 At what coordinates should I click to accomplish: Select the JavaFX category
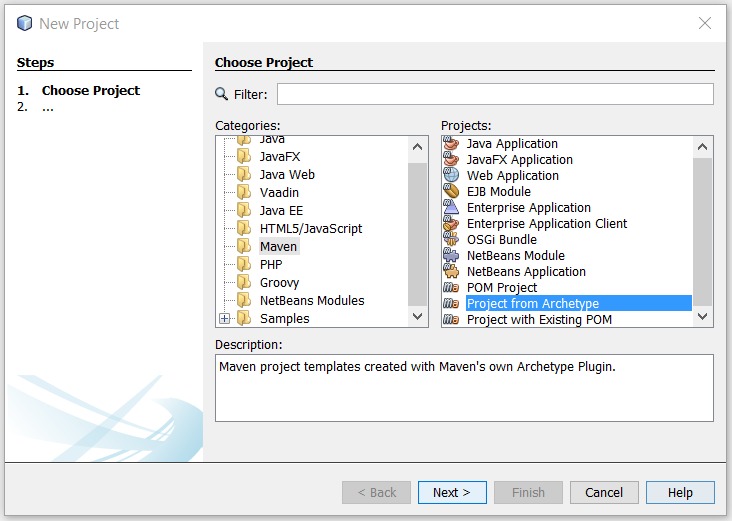point(280,156)
